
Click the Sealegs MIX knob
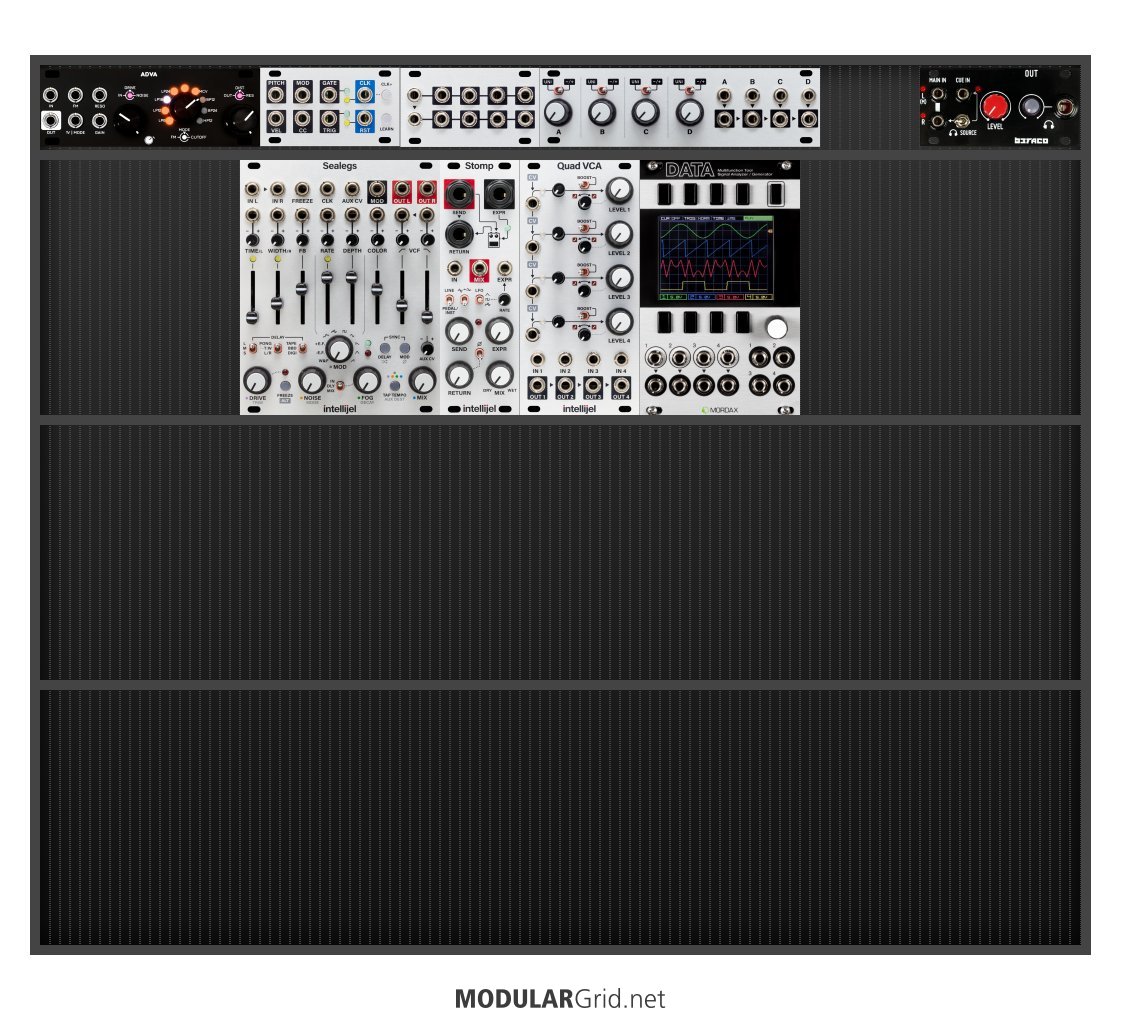point(422,380)
